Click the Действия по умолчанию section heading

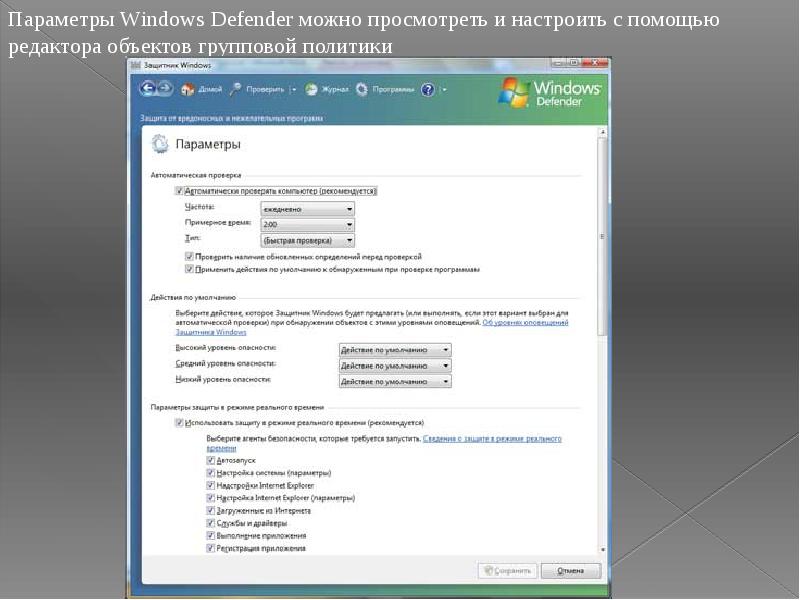coord(193,297)
